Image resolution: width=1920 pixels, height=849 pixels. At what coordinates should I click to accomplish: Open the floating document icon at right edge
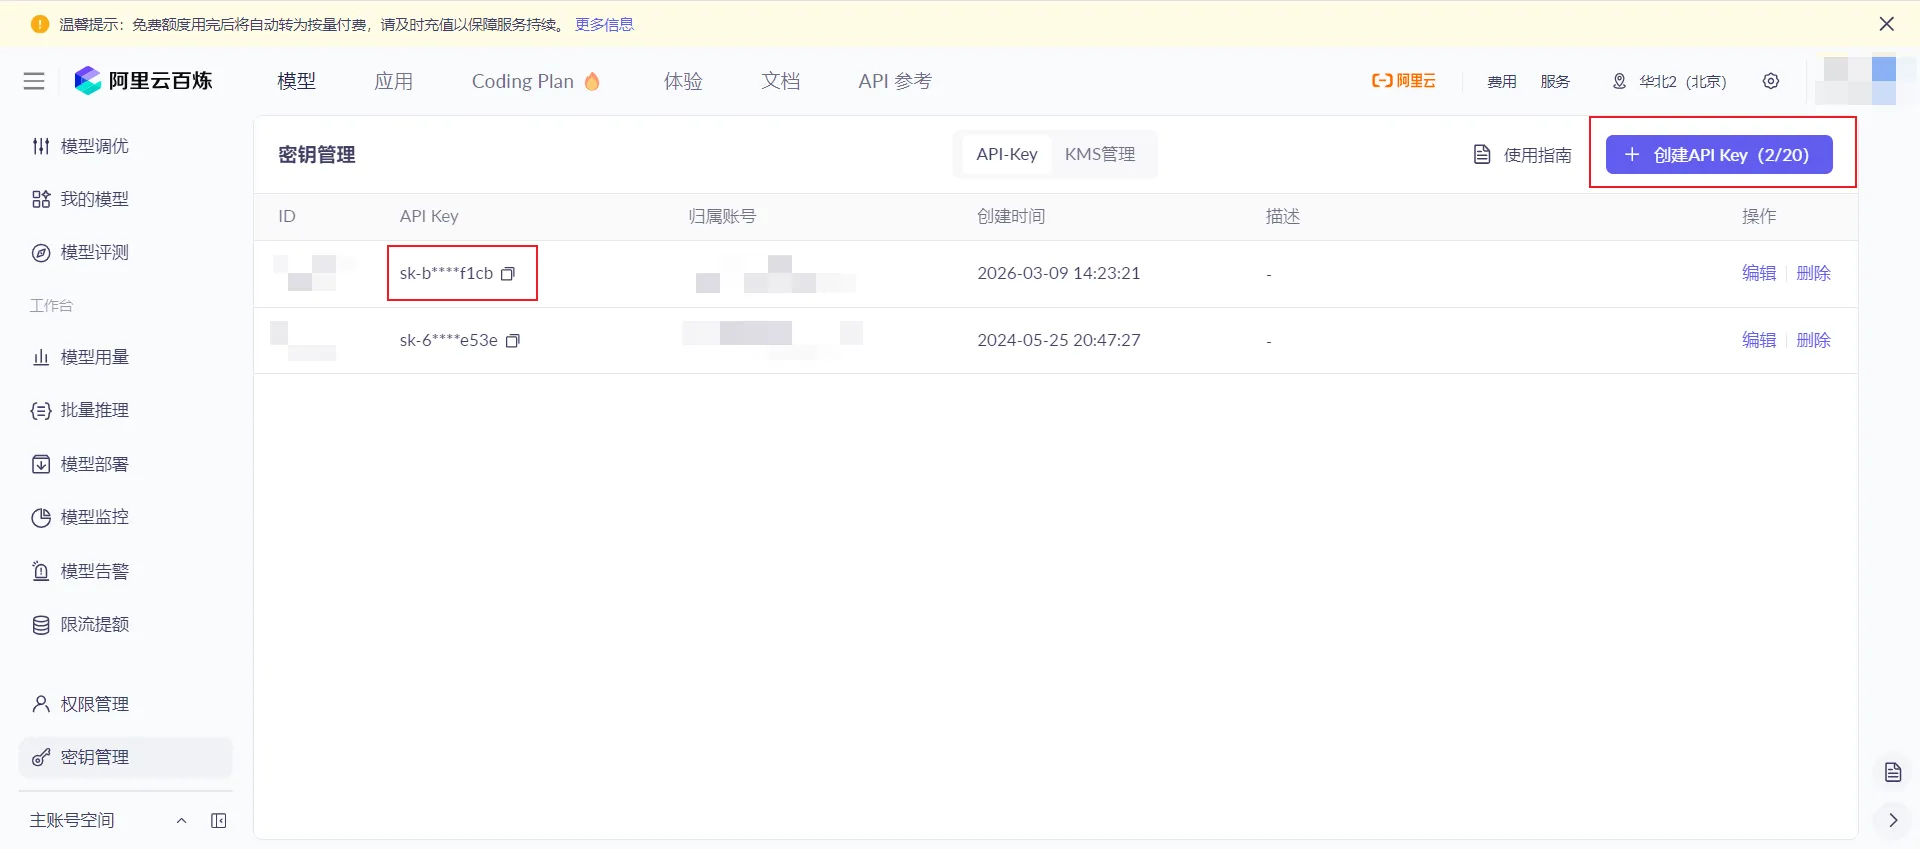tap(1893, 772)
